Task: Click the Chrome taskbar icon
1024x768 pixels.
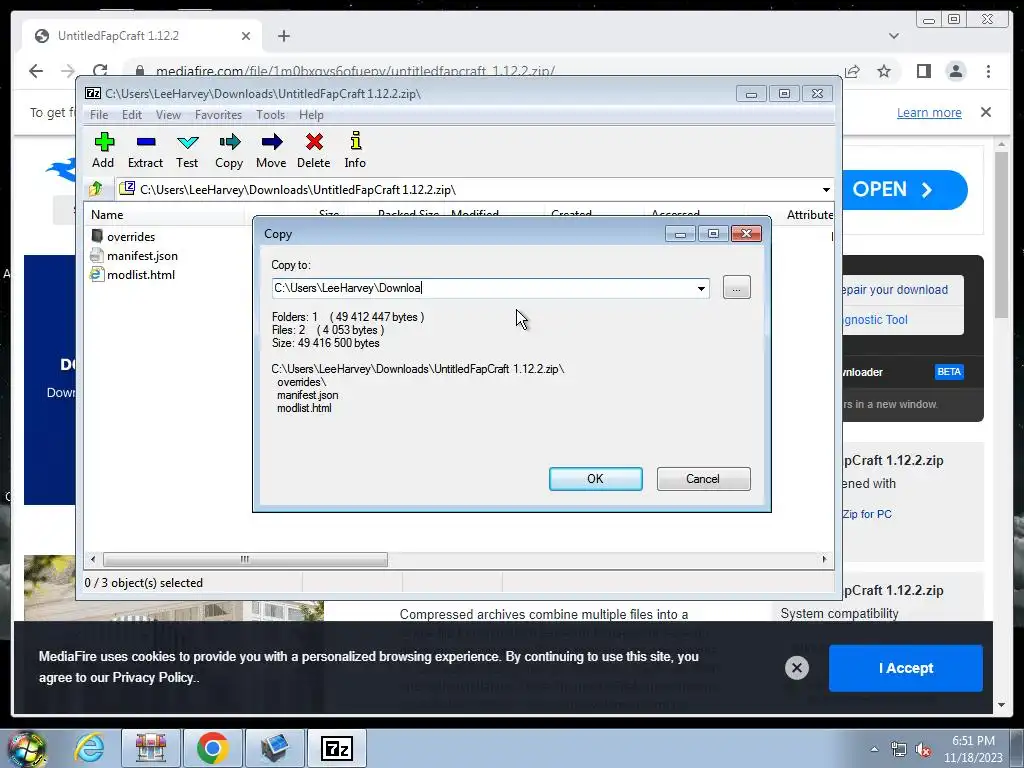Action: click(x=212, y=748)
